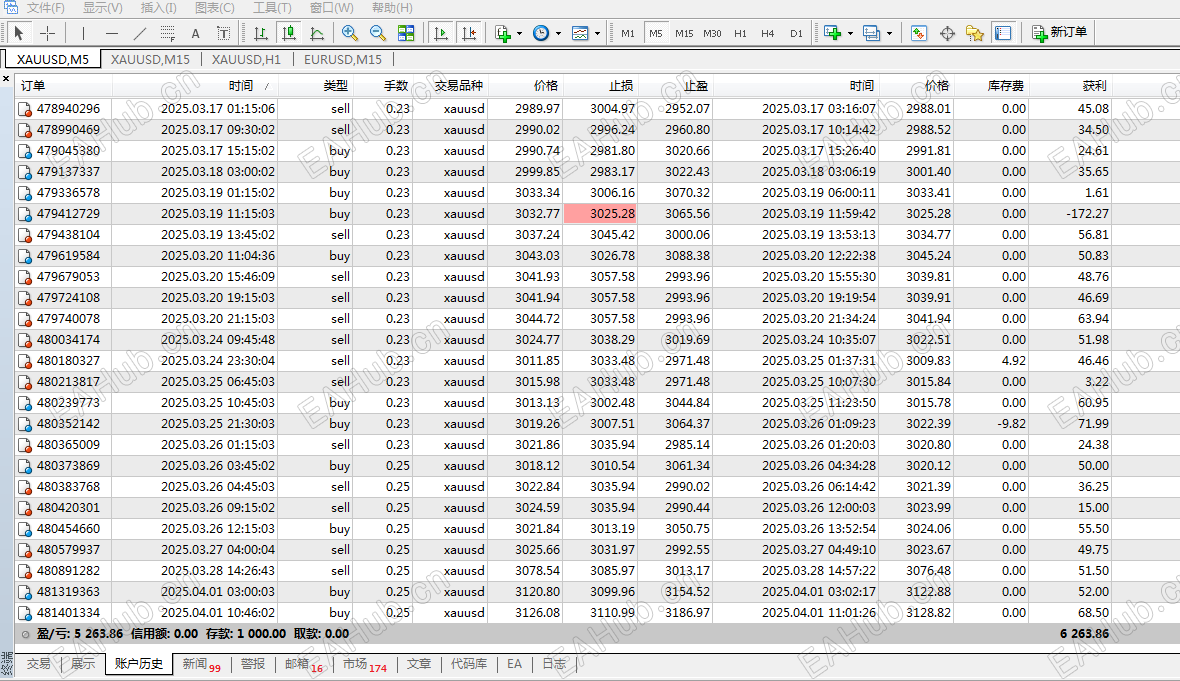The width and height of the screenshot is (1180, 681).
Task: Open the 交易 terminal tab
Action: tap(38, 664)
